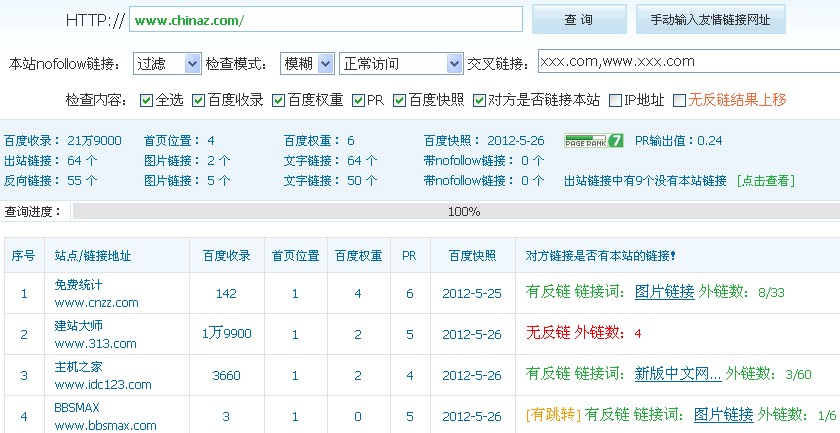840x433 pixels.
Task: Open the BBSMAX site link
Action: 77,408
